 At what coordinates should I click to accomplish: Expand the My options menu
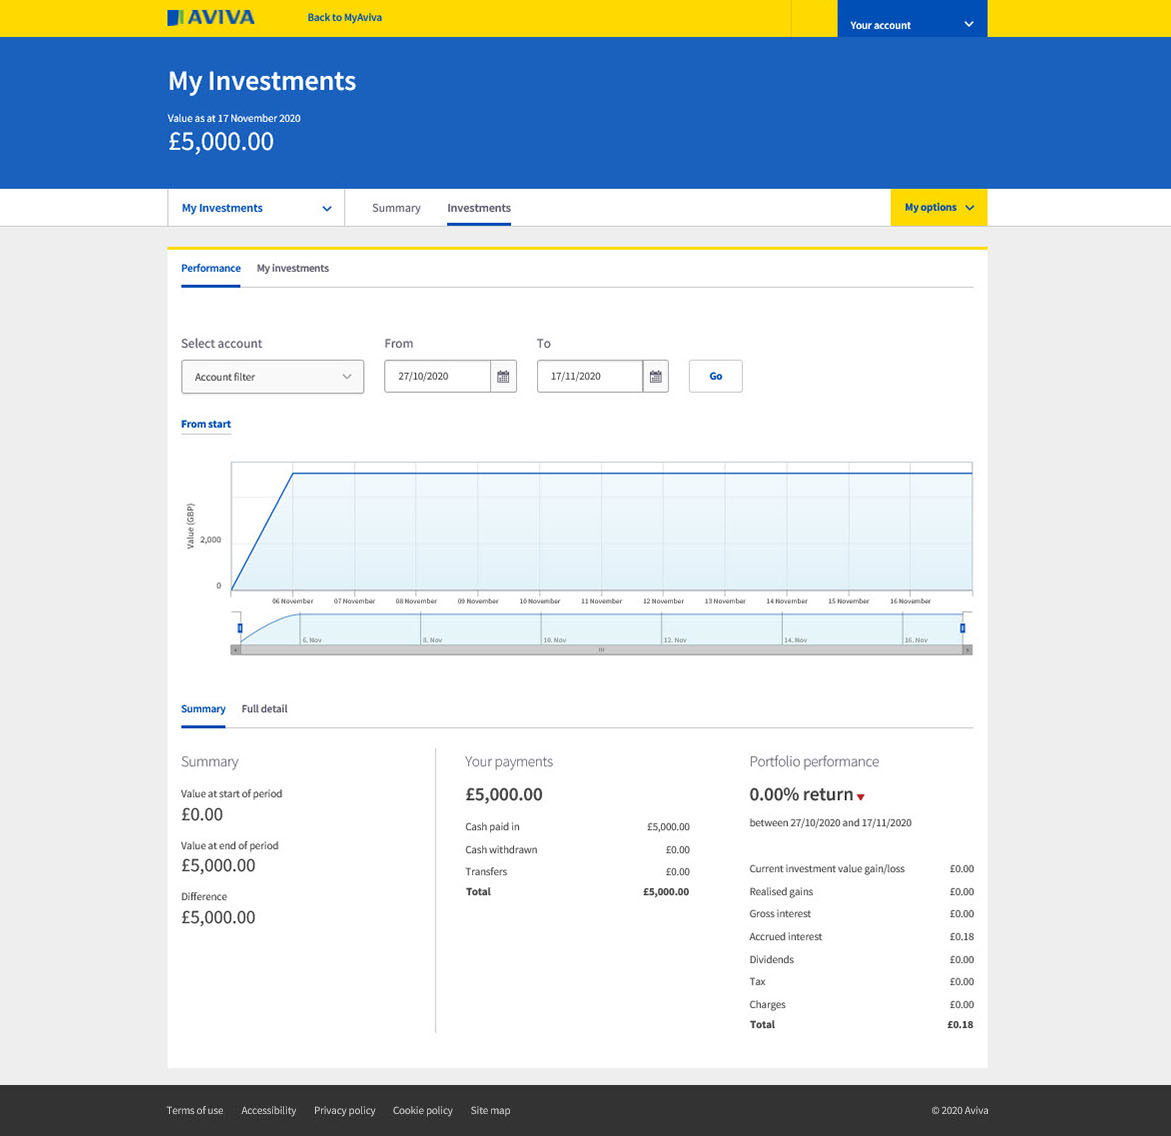(x=939, y=208)
